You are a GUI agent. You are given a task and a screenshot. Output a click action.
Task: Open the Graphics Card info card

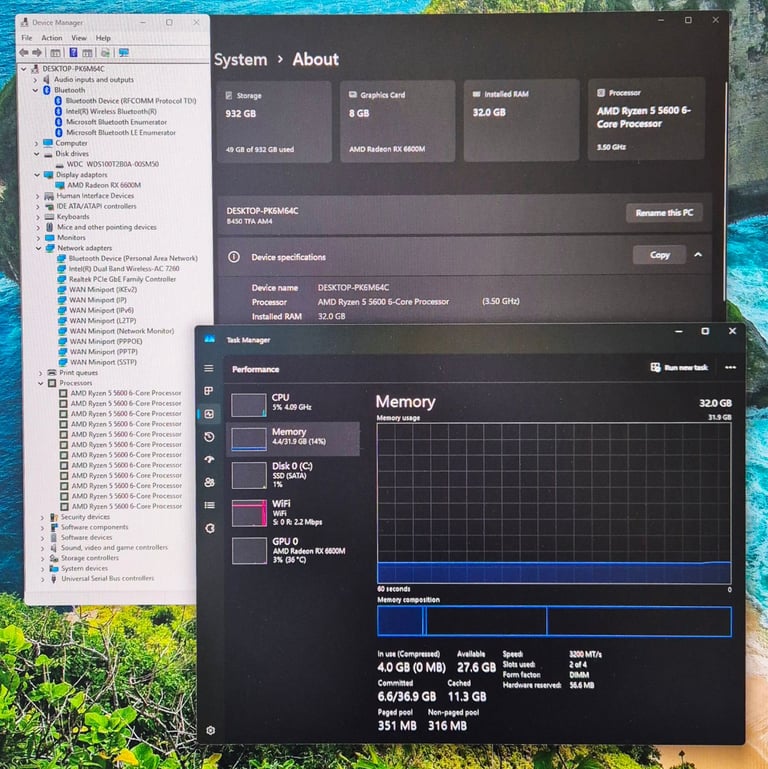[397, 121]
